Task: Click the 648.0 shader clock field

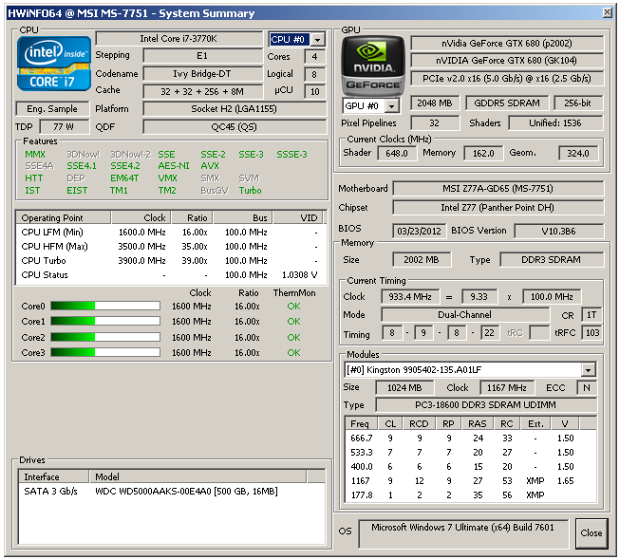Action: (x=397, y=153)
